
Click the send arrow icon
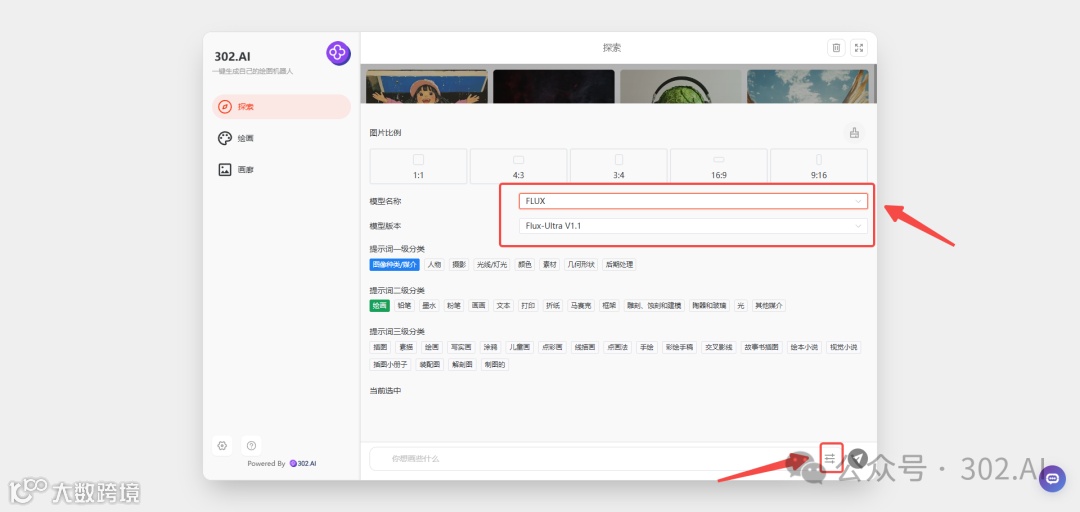(x=858, y=458)
